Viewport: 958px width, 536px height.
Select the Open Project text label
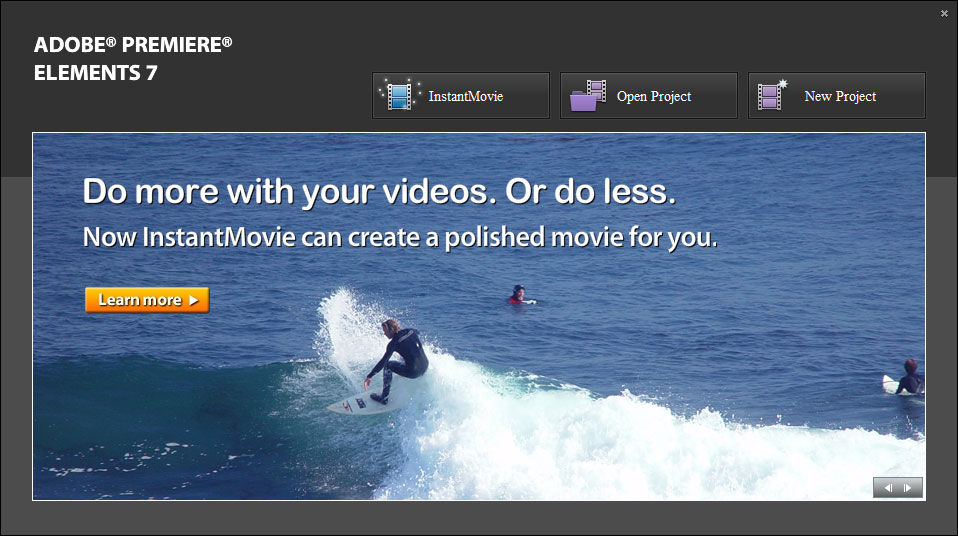coord(654,97)
